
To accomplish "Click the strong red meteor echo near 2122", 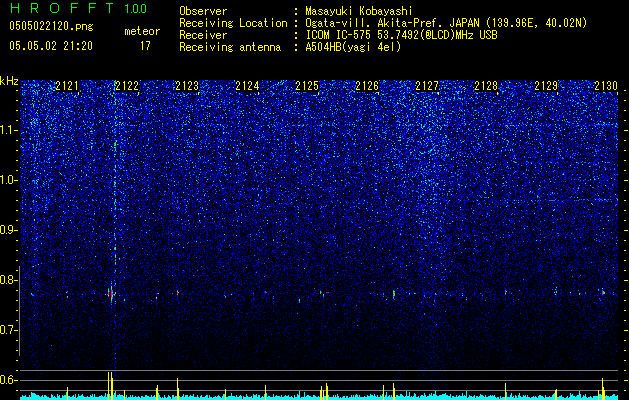I will (110, 294).
